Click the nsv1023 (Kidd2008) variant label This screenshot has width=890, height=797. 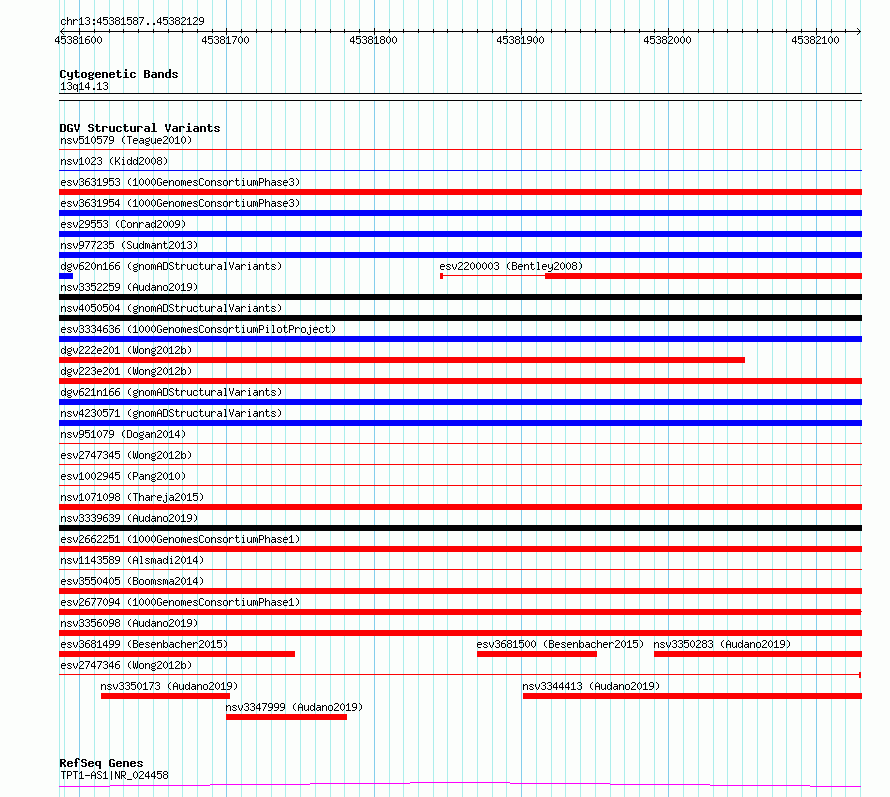[x=114, y=161]
